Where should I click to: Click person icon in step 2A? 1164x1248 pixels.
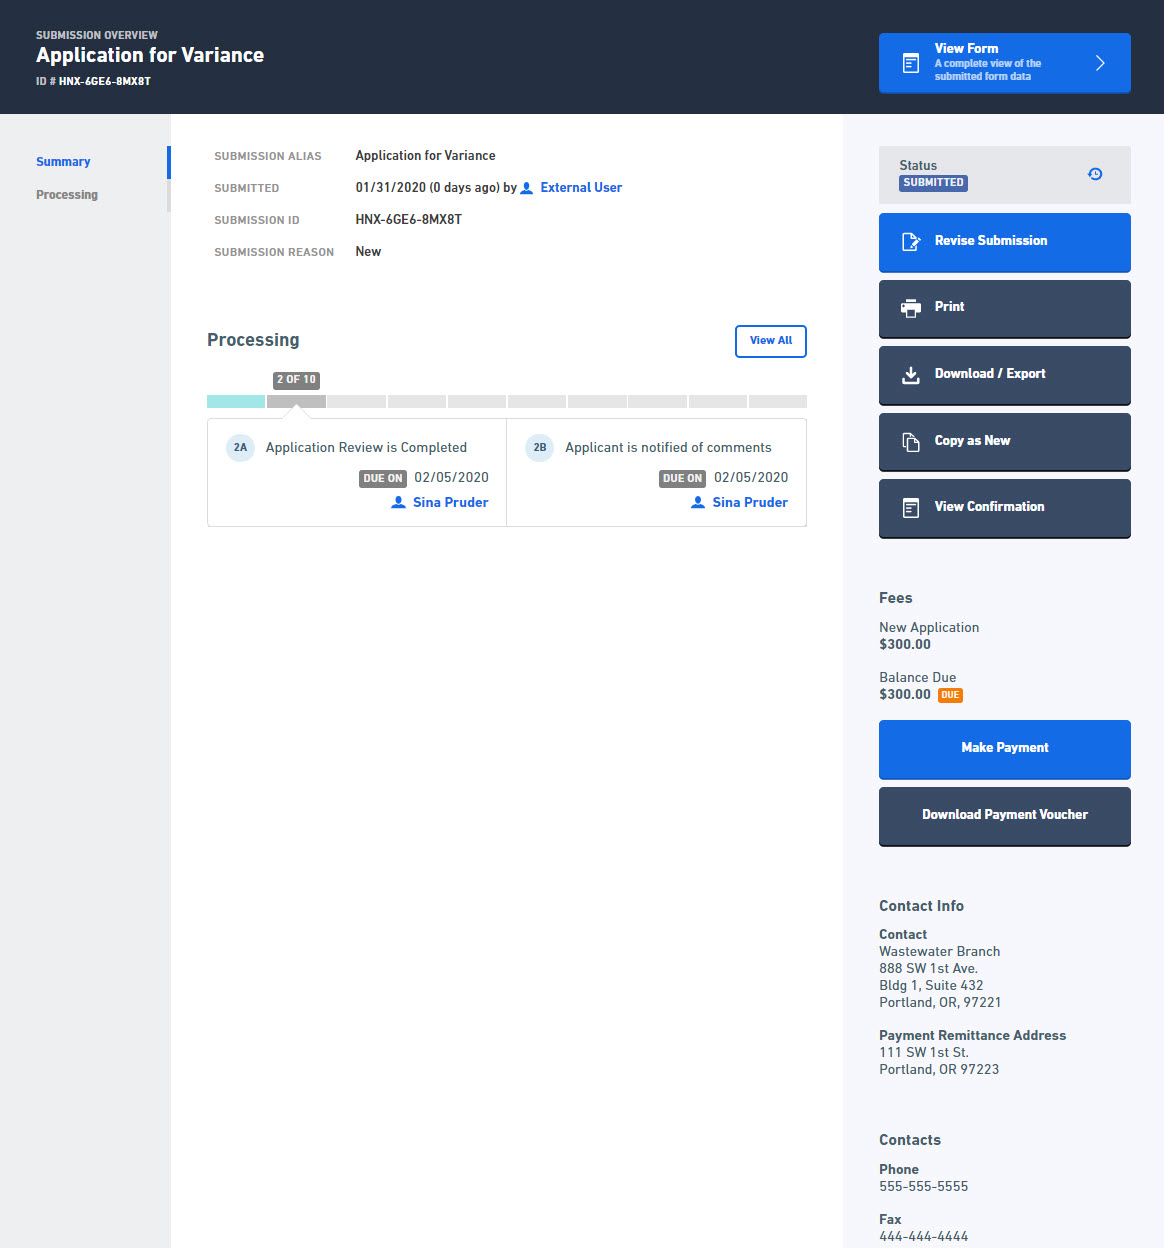398,503
